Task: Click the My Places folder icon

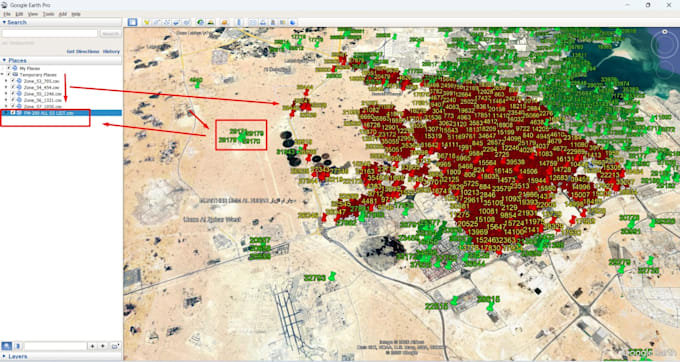Action: (15, 68)
